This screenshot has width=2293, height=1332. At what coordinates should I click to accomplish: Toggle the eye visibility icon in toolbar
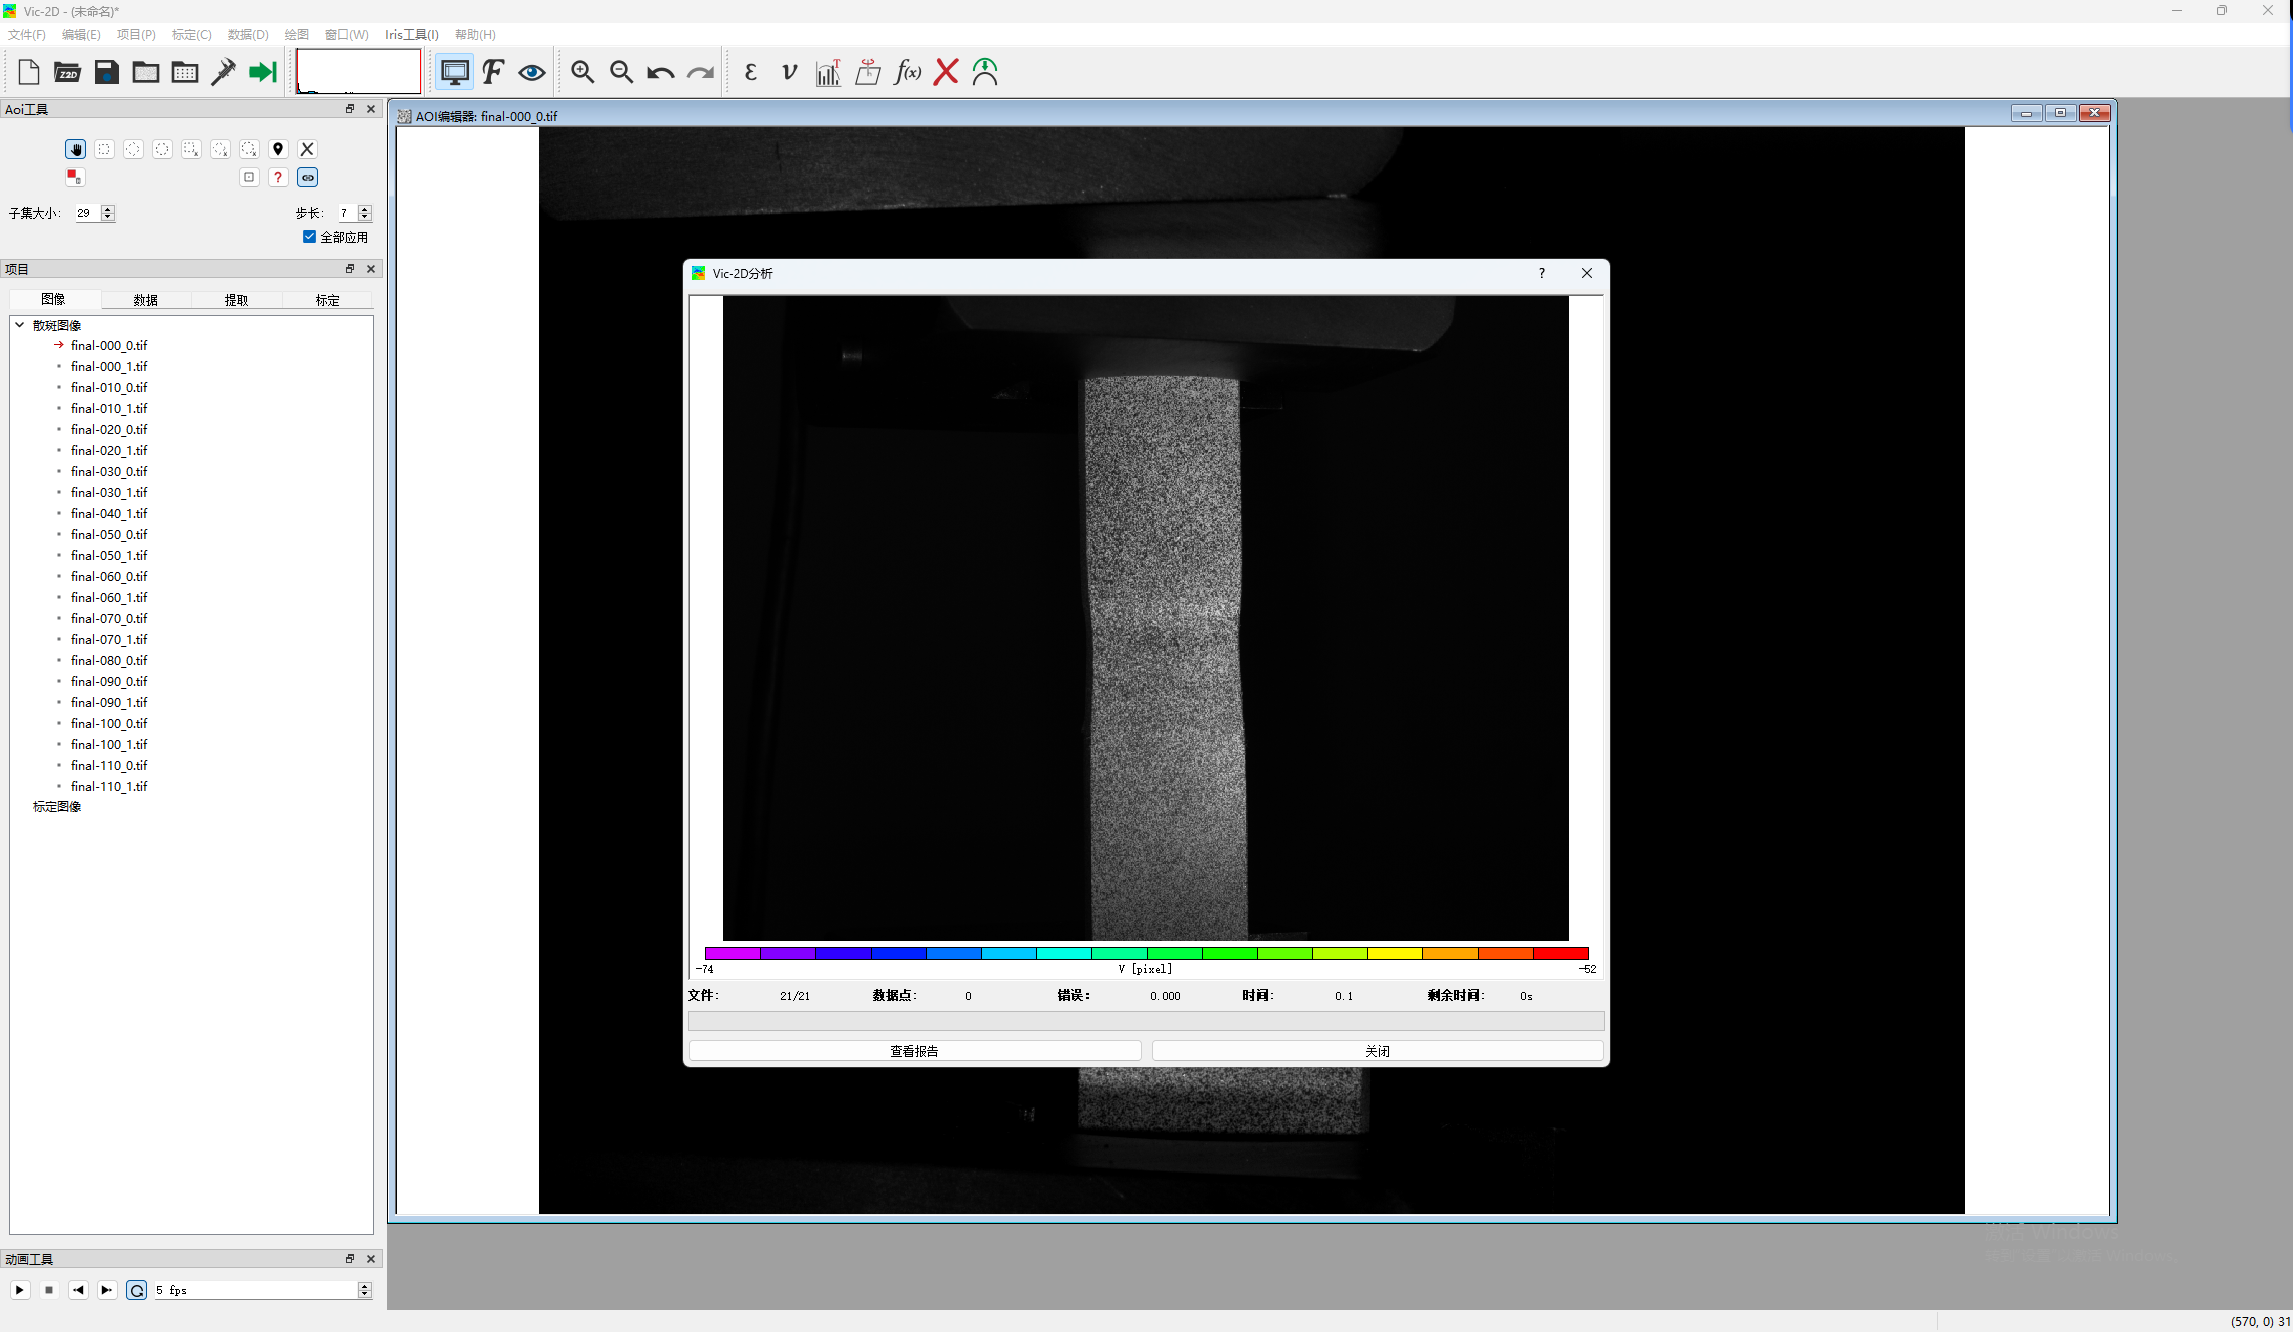click(x=532, y=72)
